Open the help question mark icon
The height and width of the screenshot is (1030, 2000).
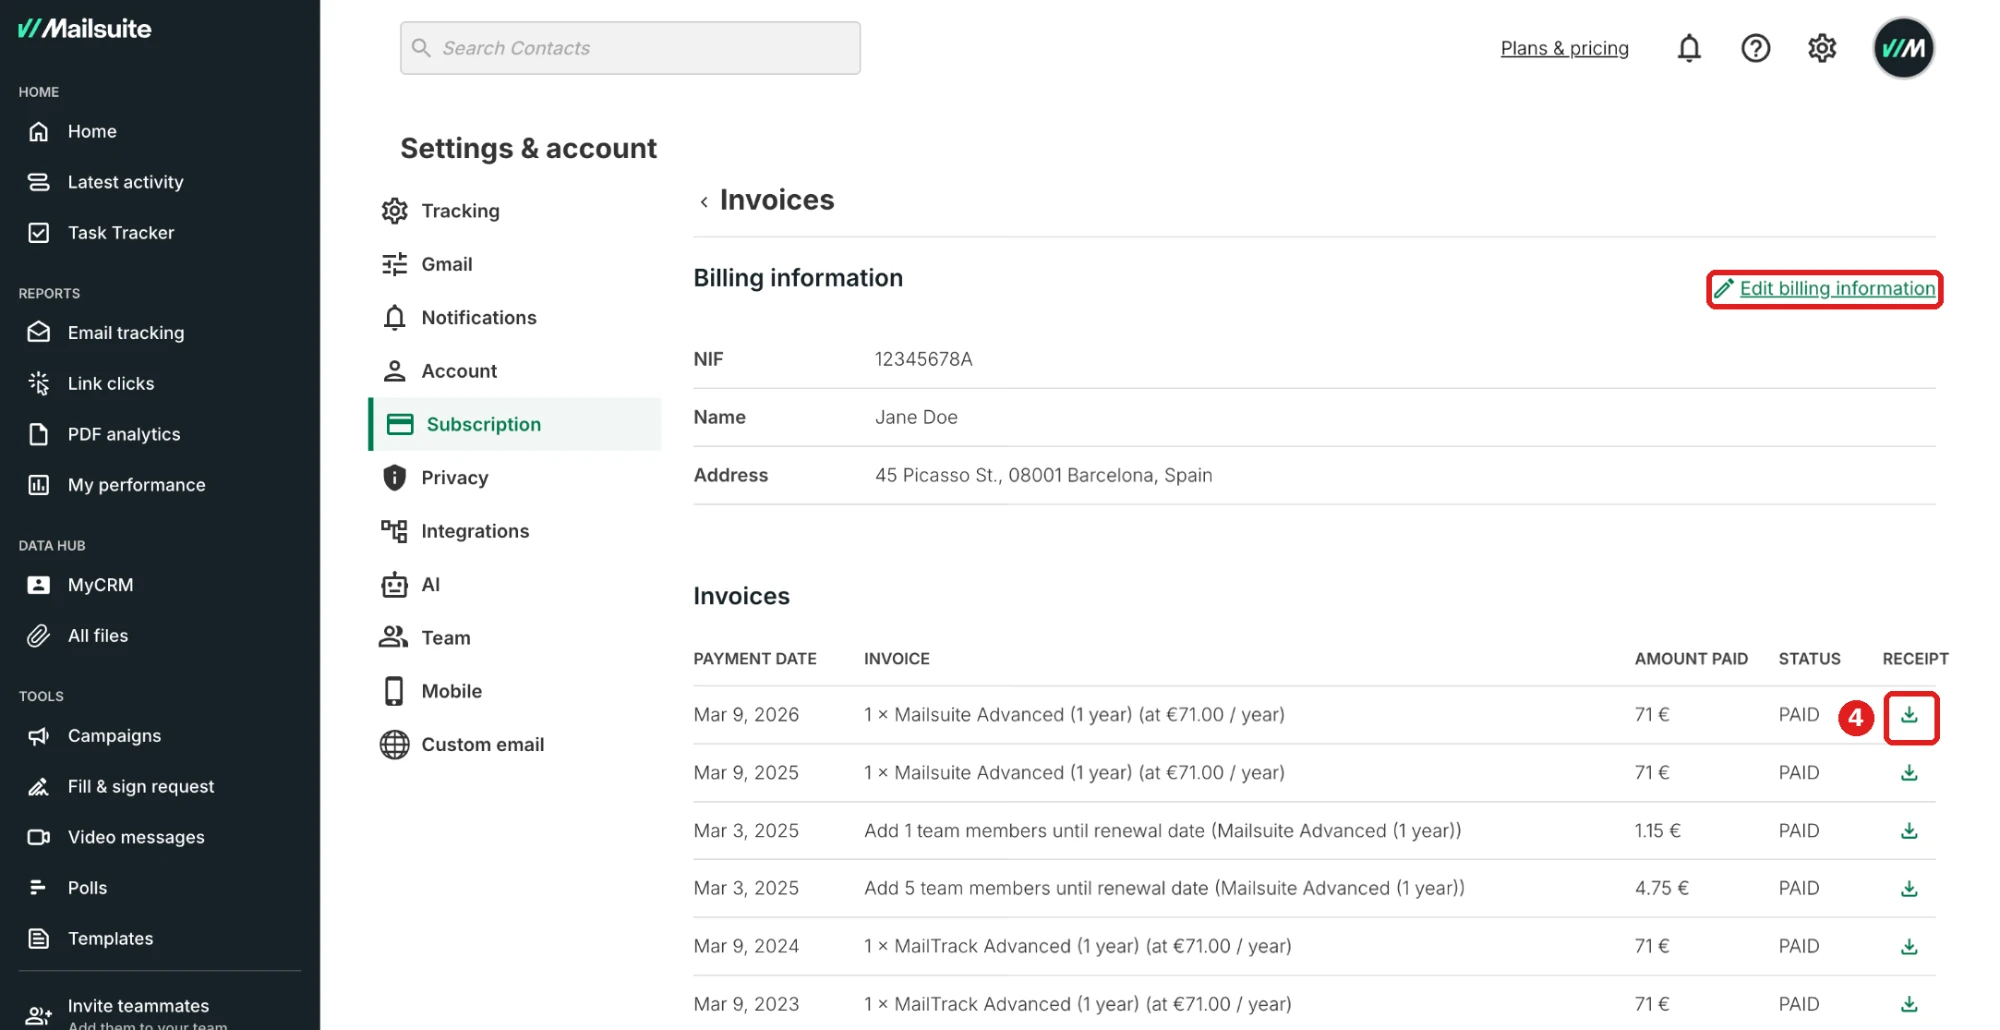(x=1755, y=48)
